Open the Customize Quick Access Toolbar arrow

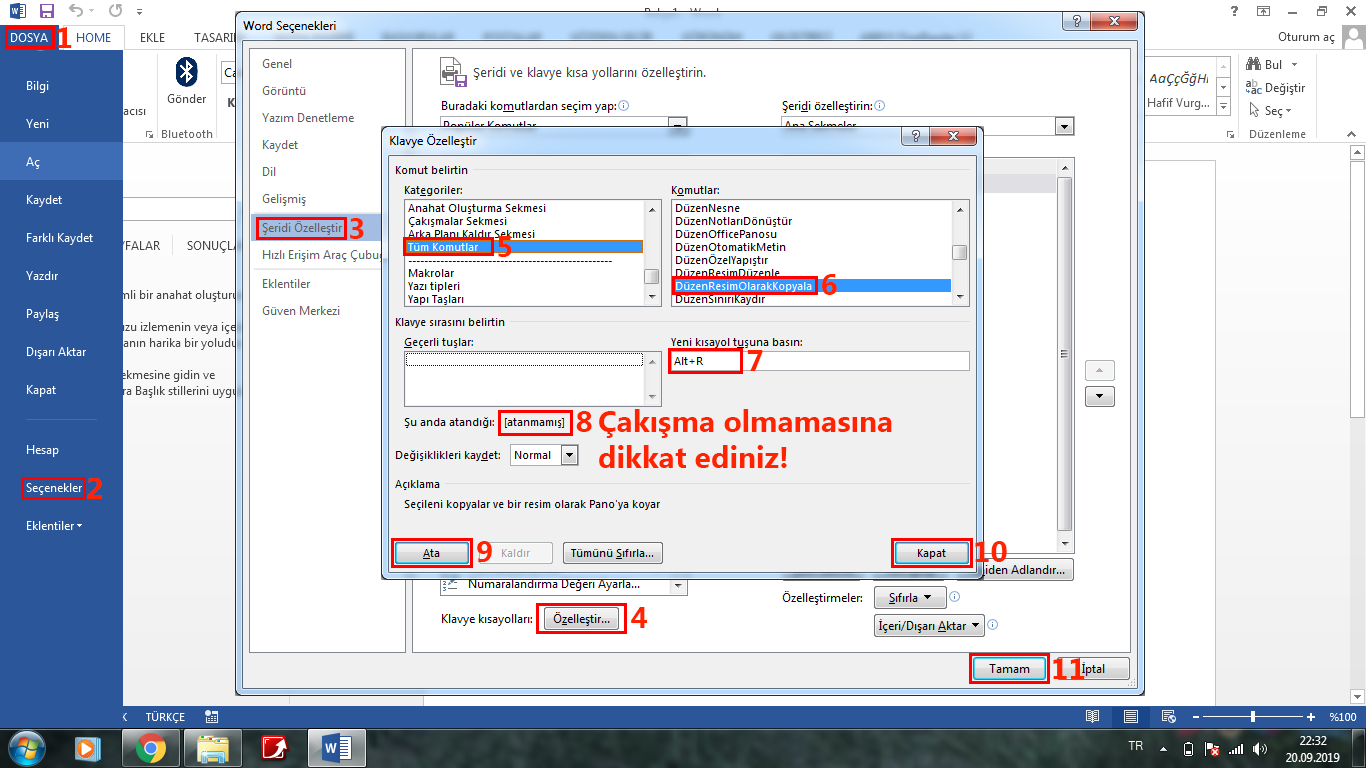pos(138,12)
